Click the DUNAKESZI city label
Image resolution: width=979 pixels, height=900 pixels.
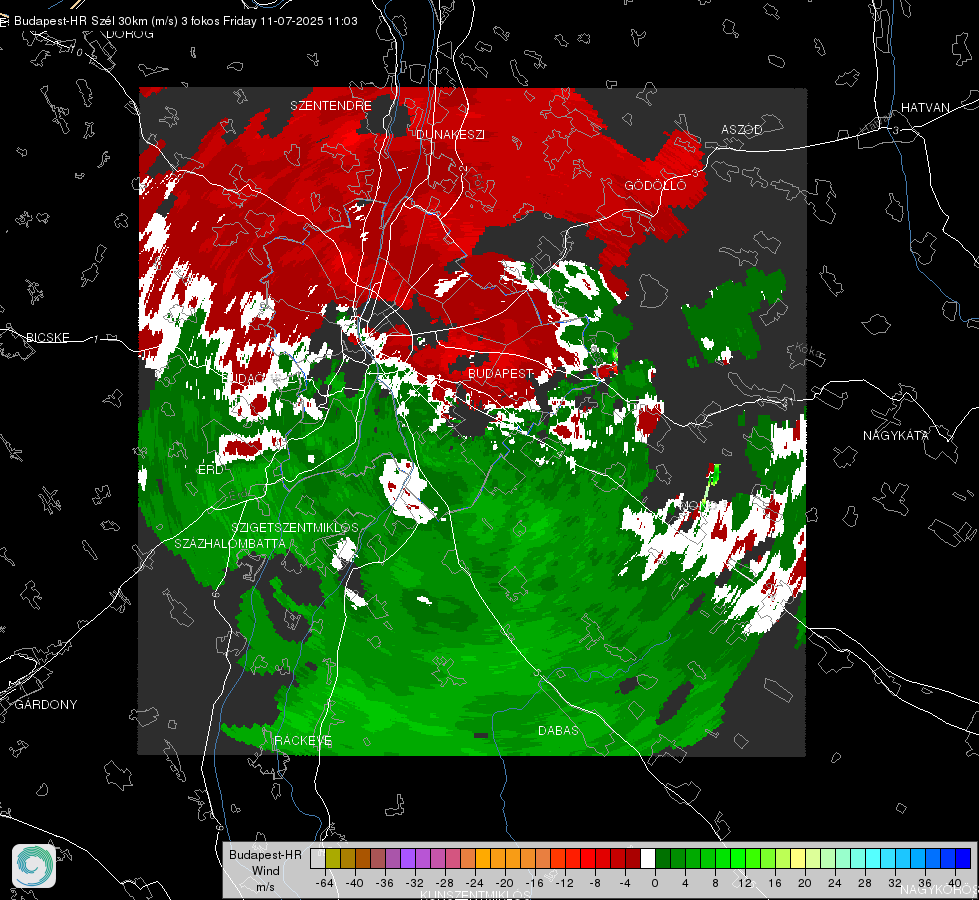pos(450,134)
